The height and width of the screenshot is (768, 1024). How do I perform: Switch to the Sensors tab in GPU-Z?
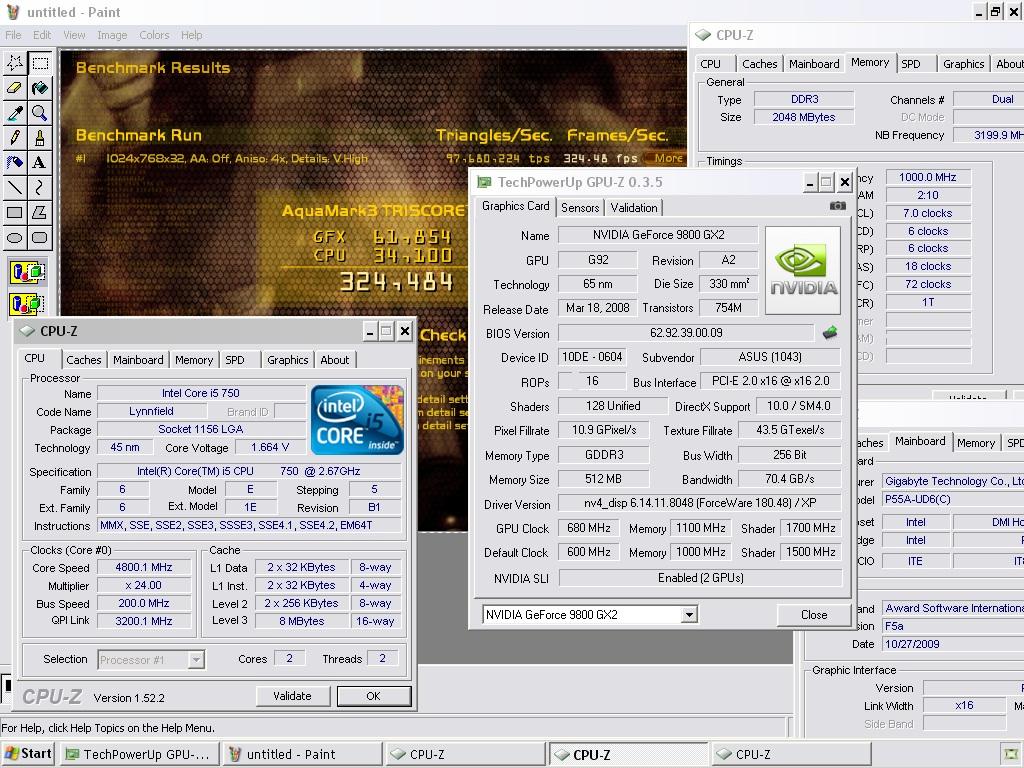580,208
